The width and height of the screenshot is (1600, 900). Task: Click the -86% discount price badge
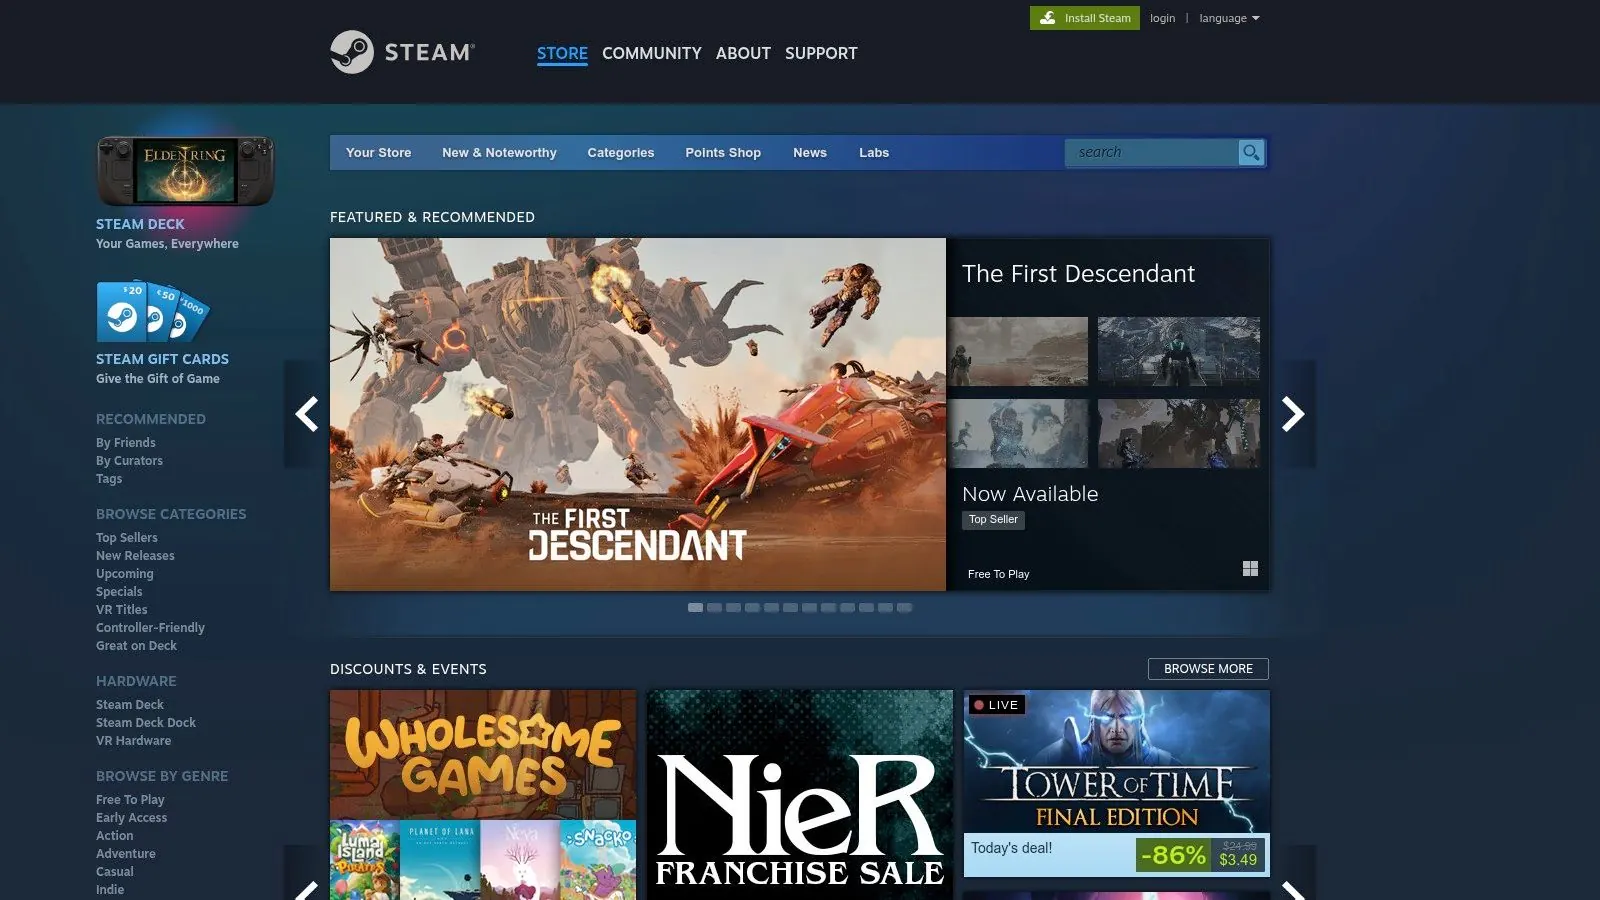(x=1173, y=855)
